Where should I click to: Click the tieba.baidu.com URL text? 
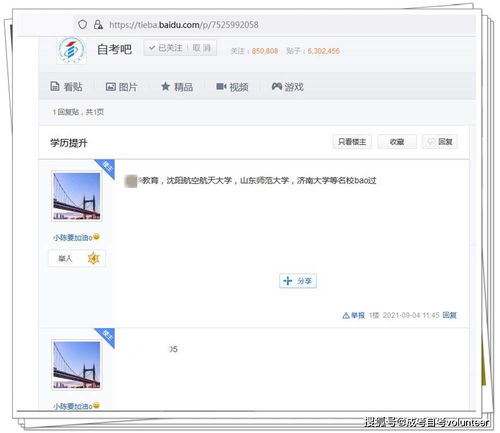coord(184,25)
